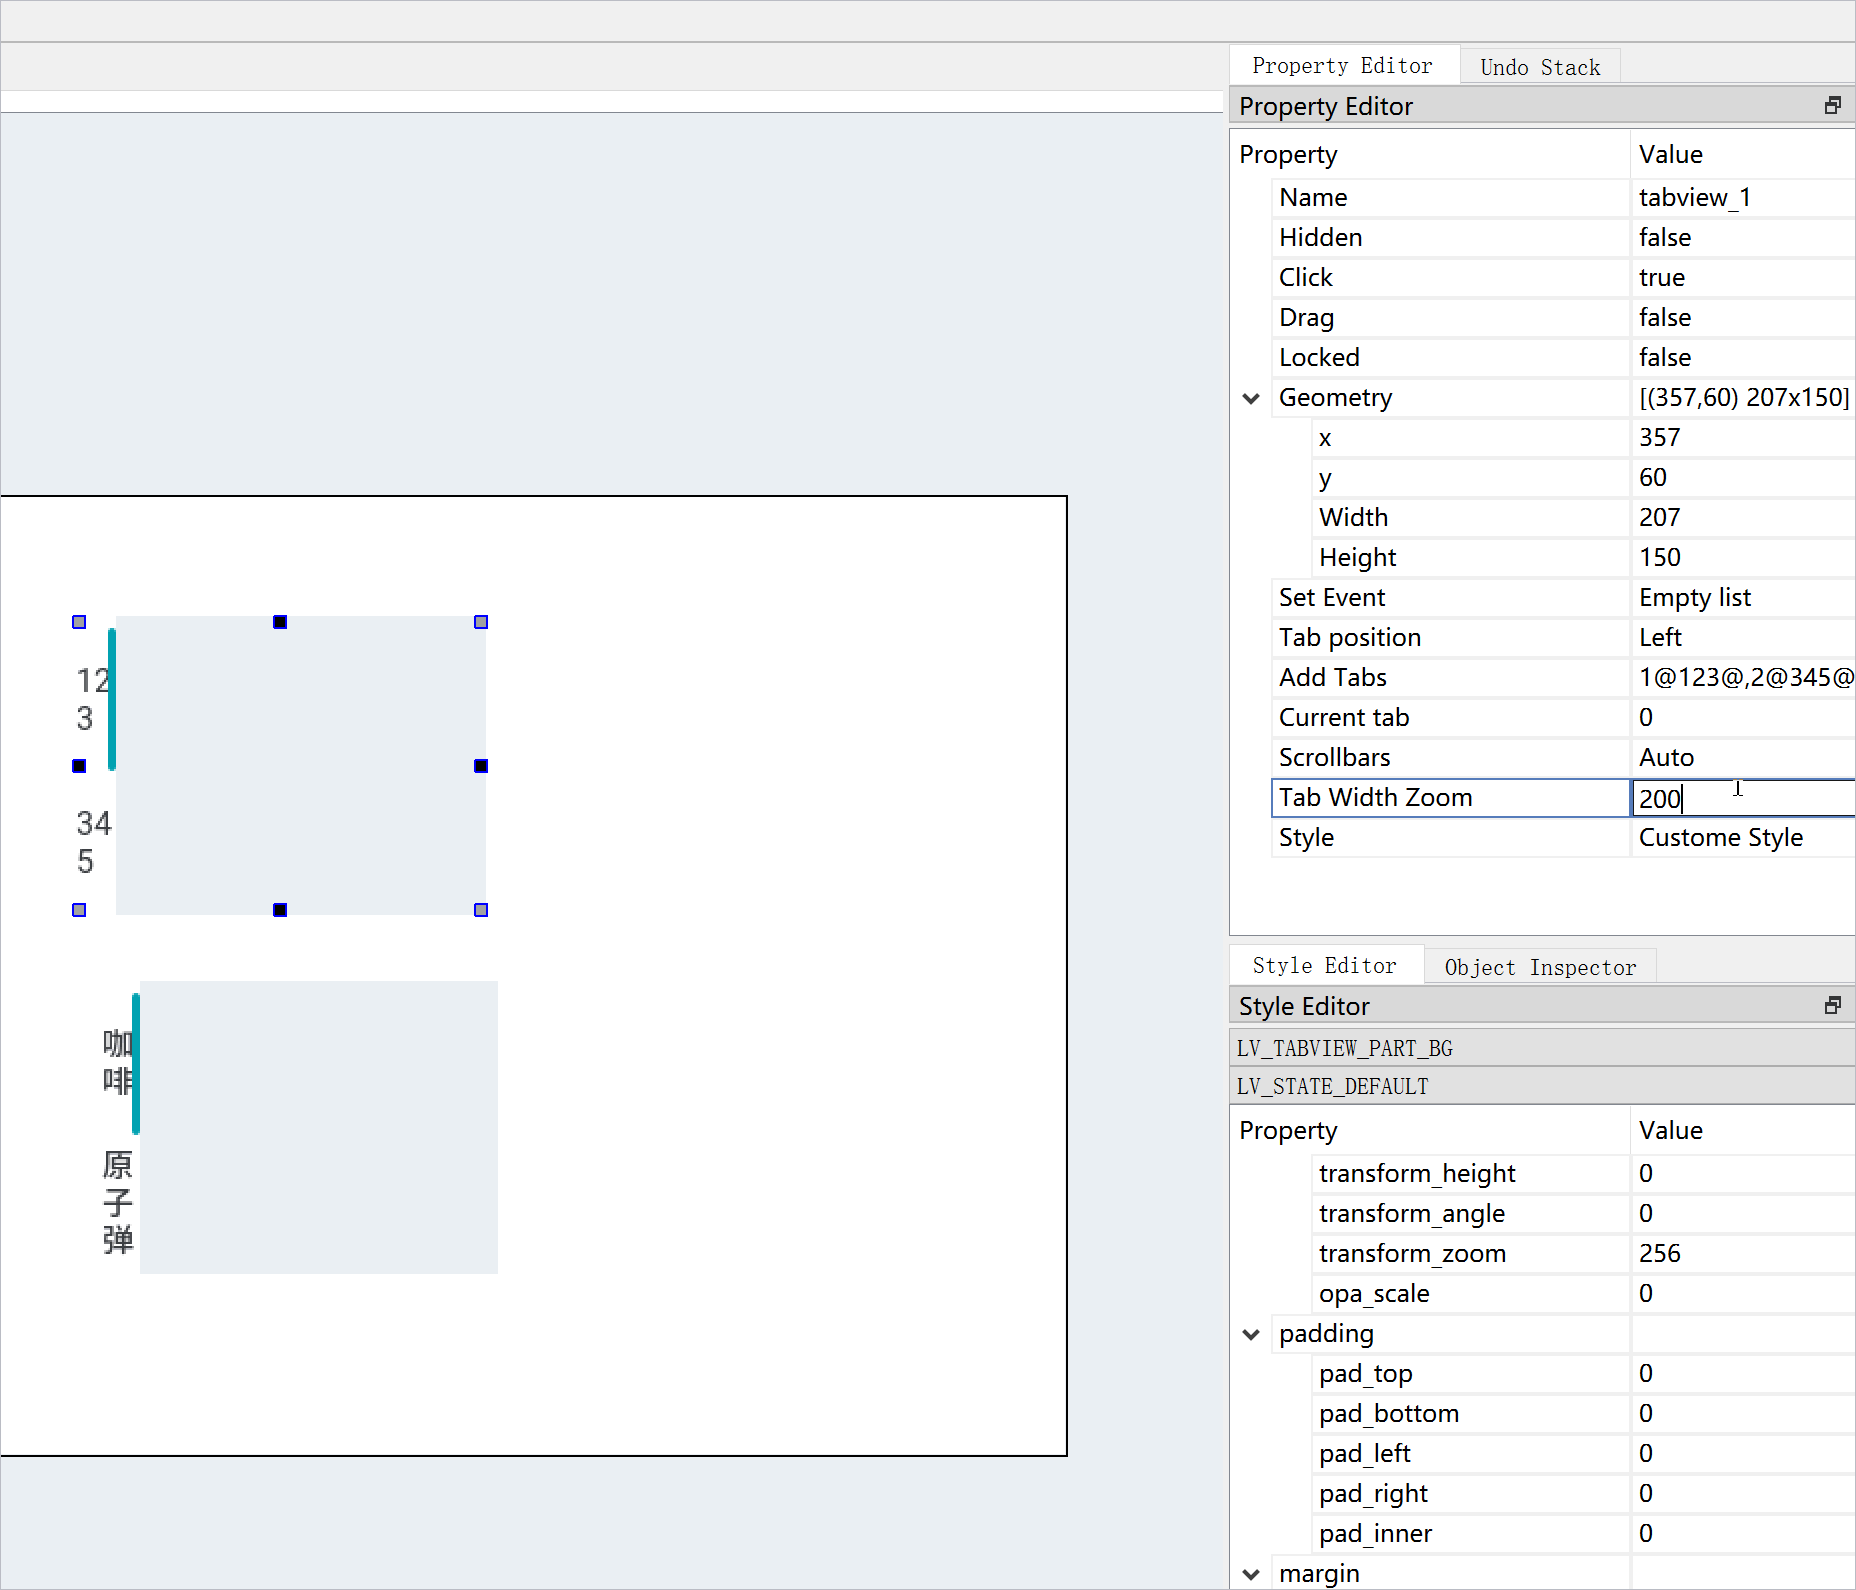1856x1590 pixels.
Task: Click the Scrollbars value Auto
Action: click(x=1743, y=758)
